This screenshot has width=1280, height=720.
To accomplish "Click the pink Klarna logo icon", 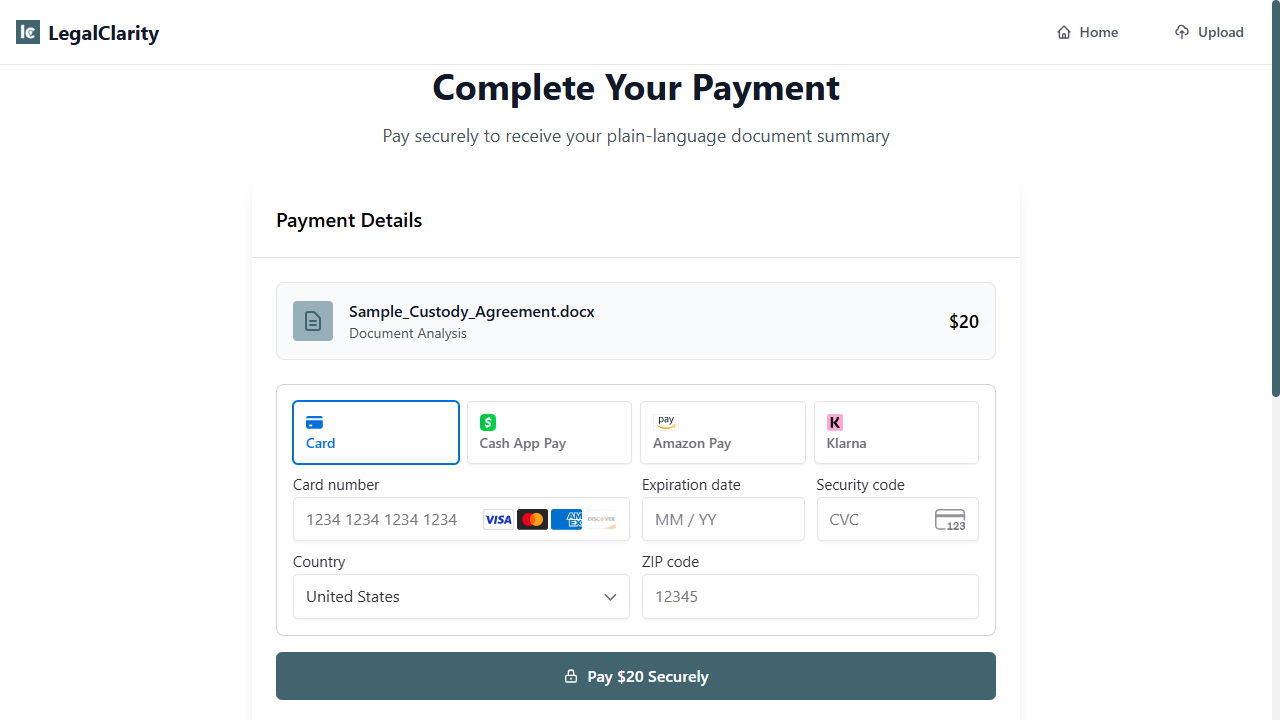I will (835, 422).
